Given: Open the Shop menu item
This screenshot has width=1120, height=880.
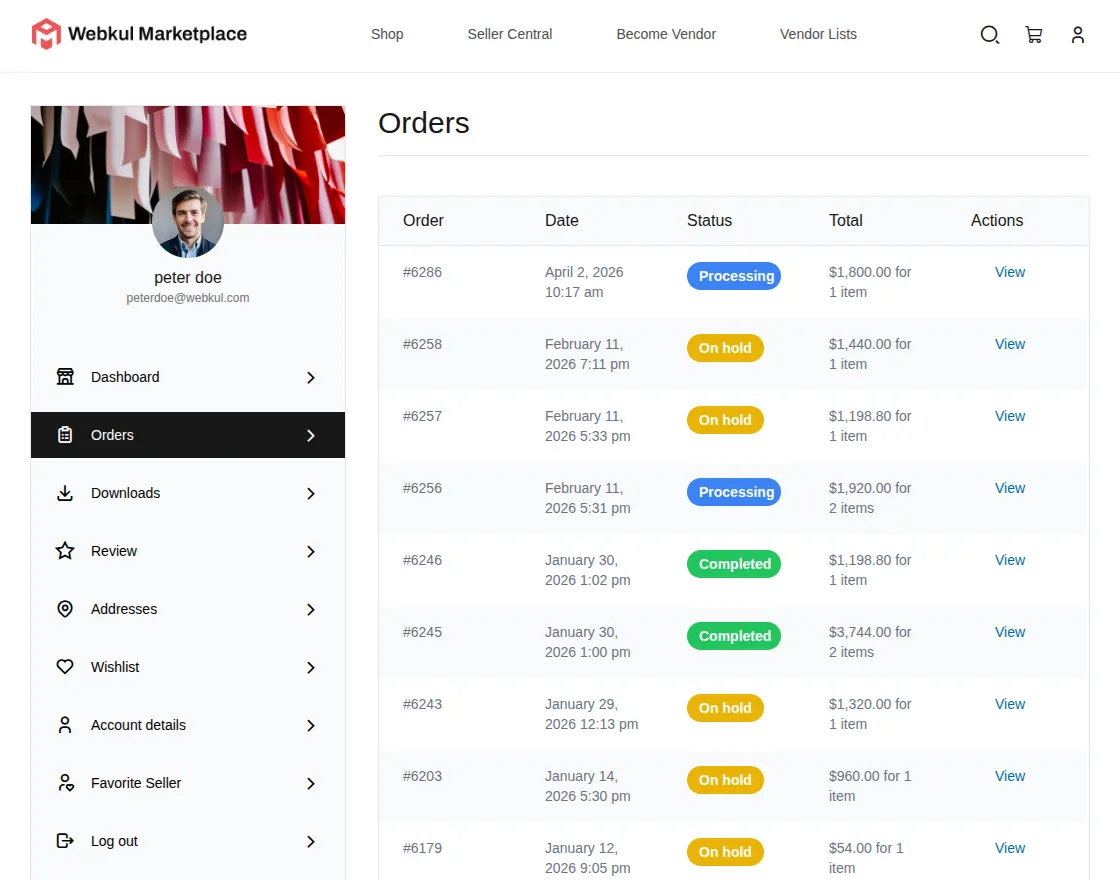Looking at the screenshot, I should point(387,34).
